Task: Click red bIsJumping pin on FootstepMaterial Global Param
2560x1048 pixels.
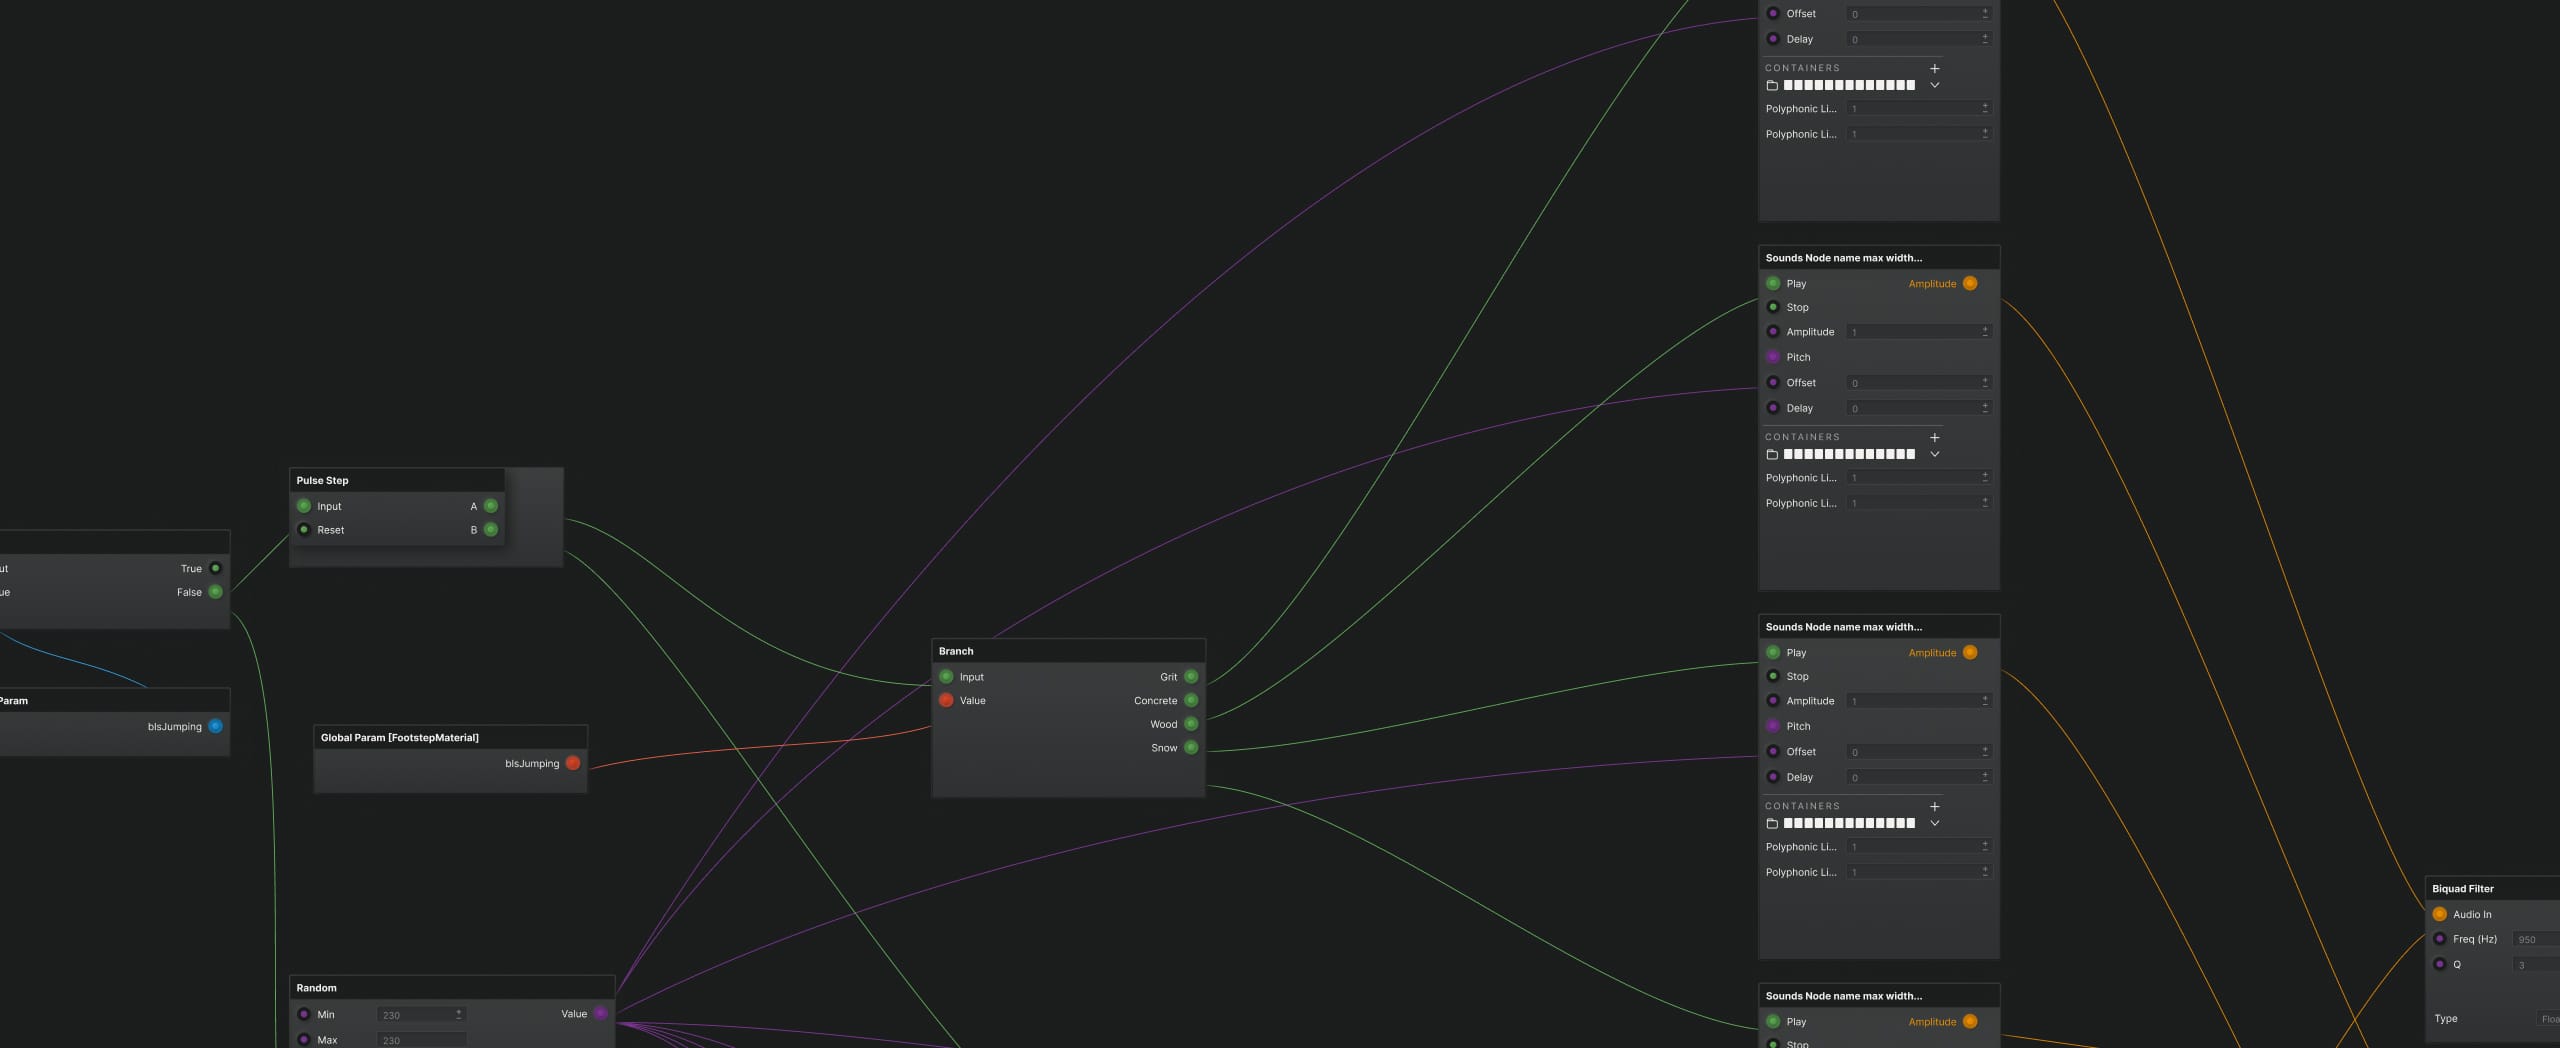Action: [x=573, y=763]
